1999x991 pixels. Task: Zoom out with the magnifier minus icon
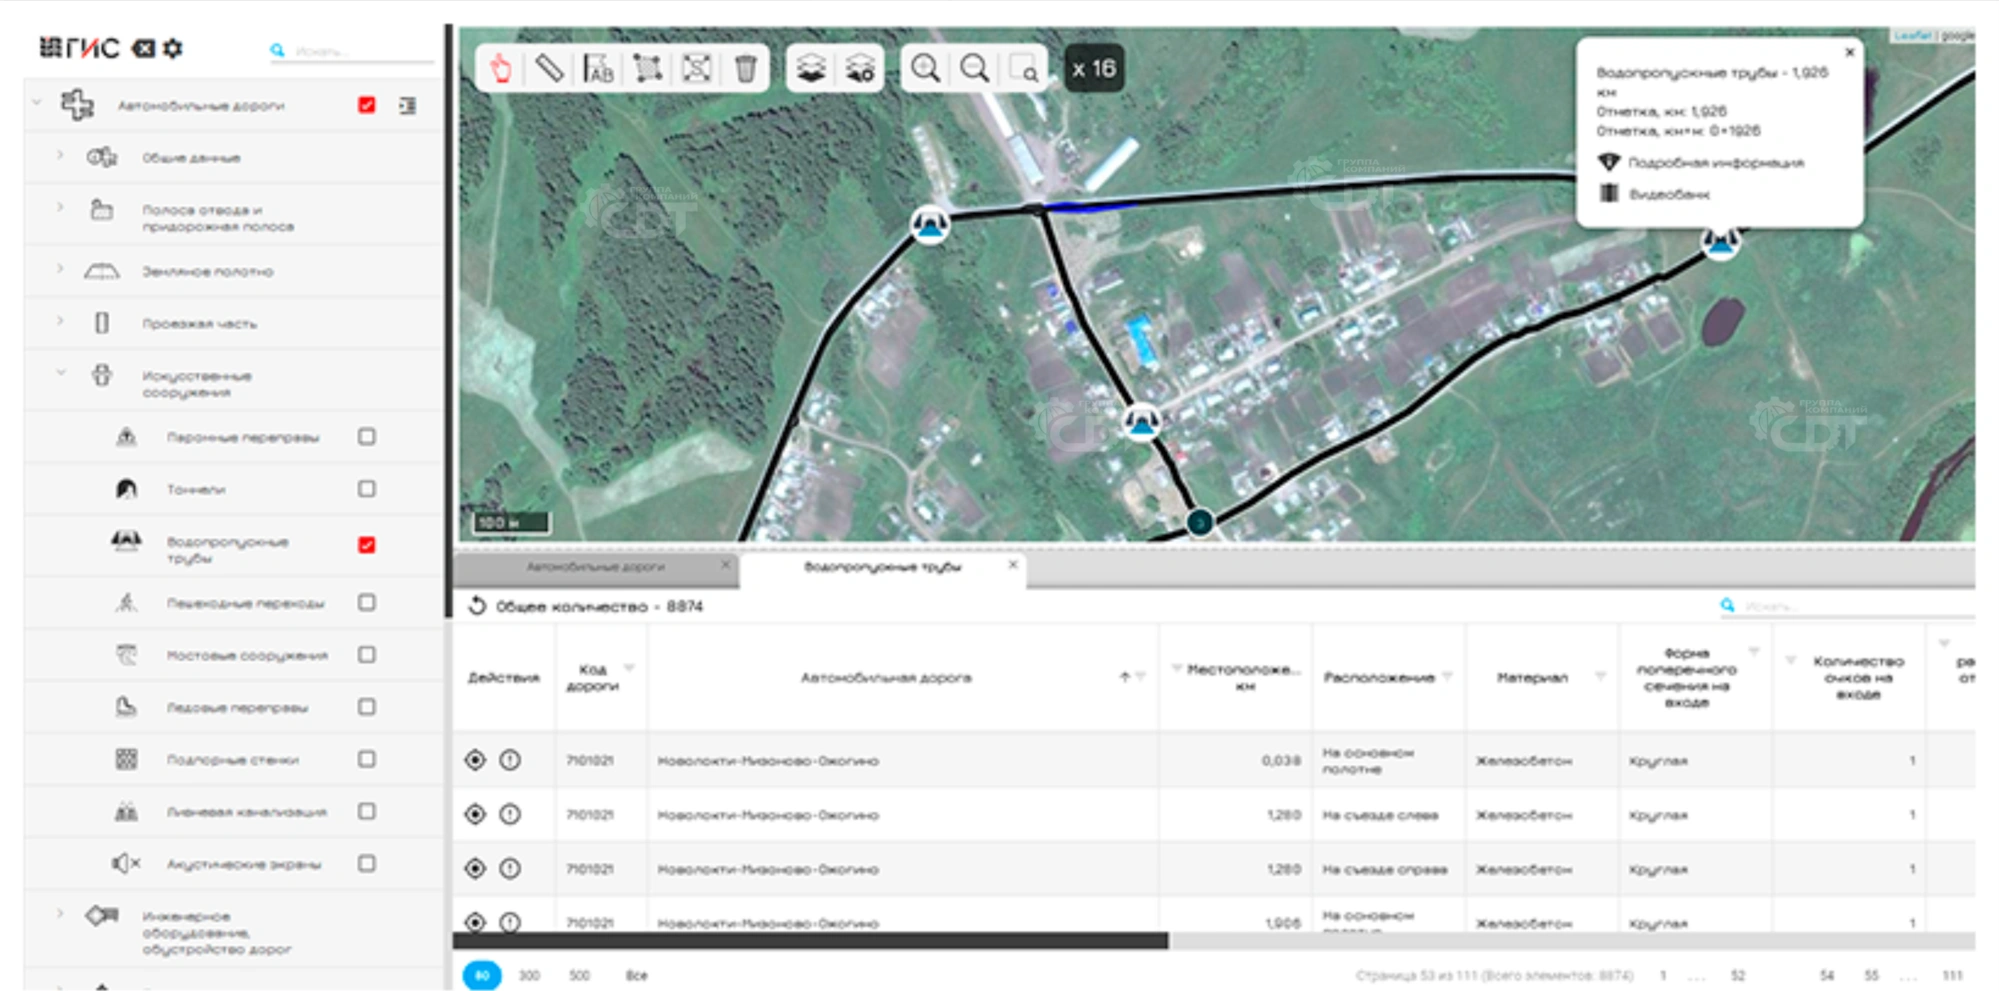pos(974,69)
